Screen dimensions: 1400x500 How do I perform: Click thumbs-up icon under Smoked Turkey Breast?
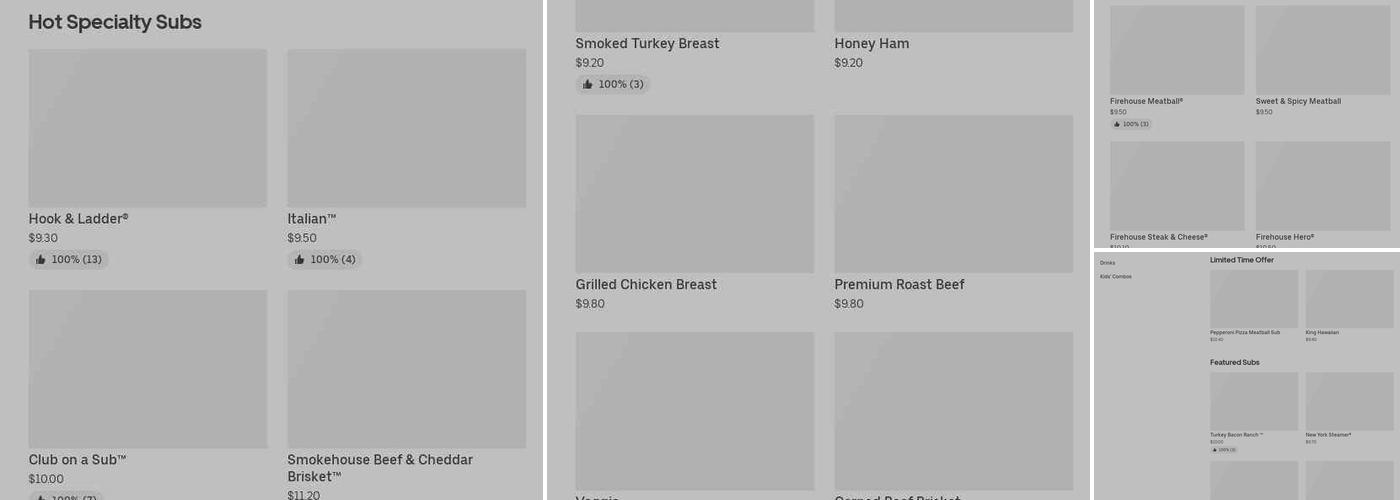pos(588,85)
